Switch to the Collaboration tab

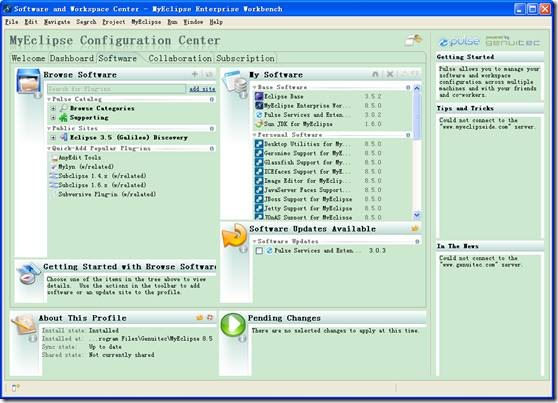click(180, 58)
